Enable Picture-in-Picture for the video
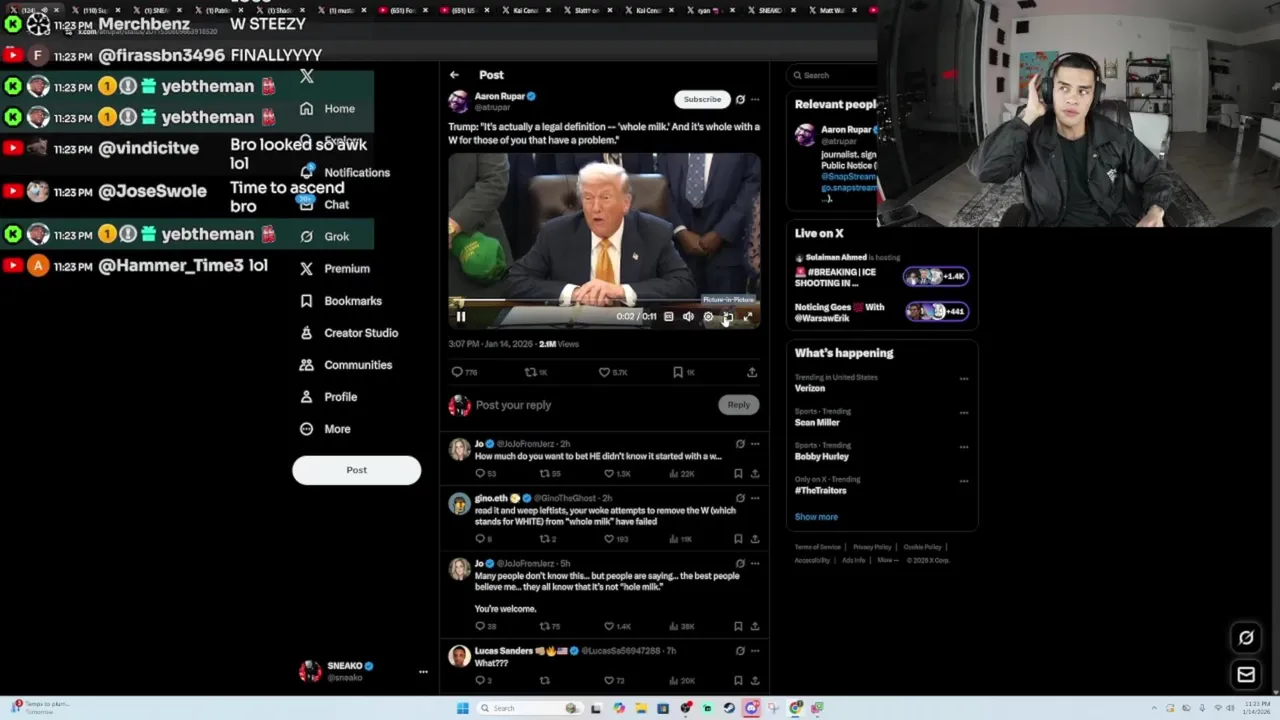 pos(728,317)
